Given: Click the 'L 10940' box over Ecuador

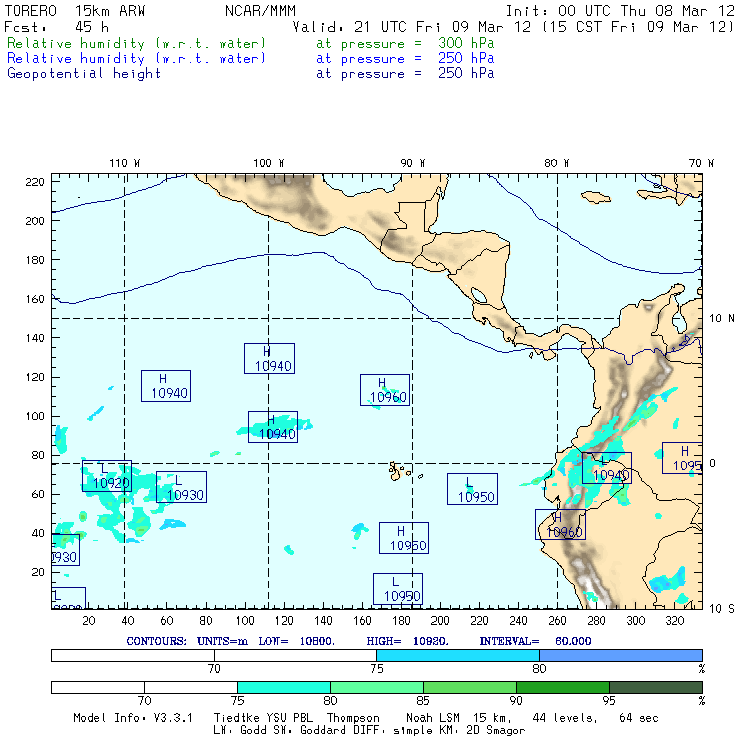Looking at the screenshot, I should click(606, 468).
